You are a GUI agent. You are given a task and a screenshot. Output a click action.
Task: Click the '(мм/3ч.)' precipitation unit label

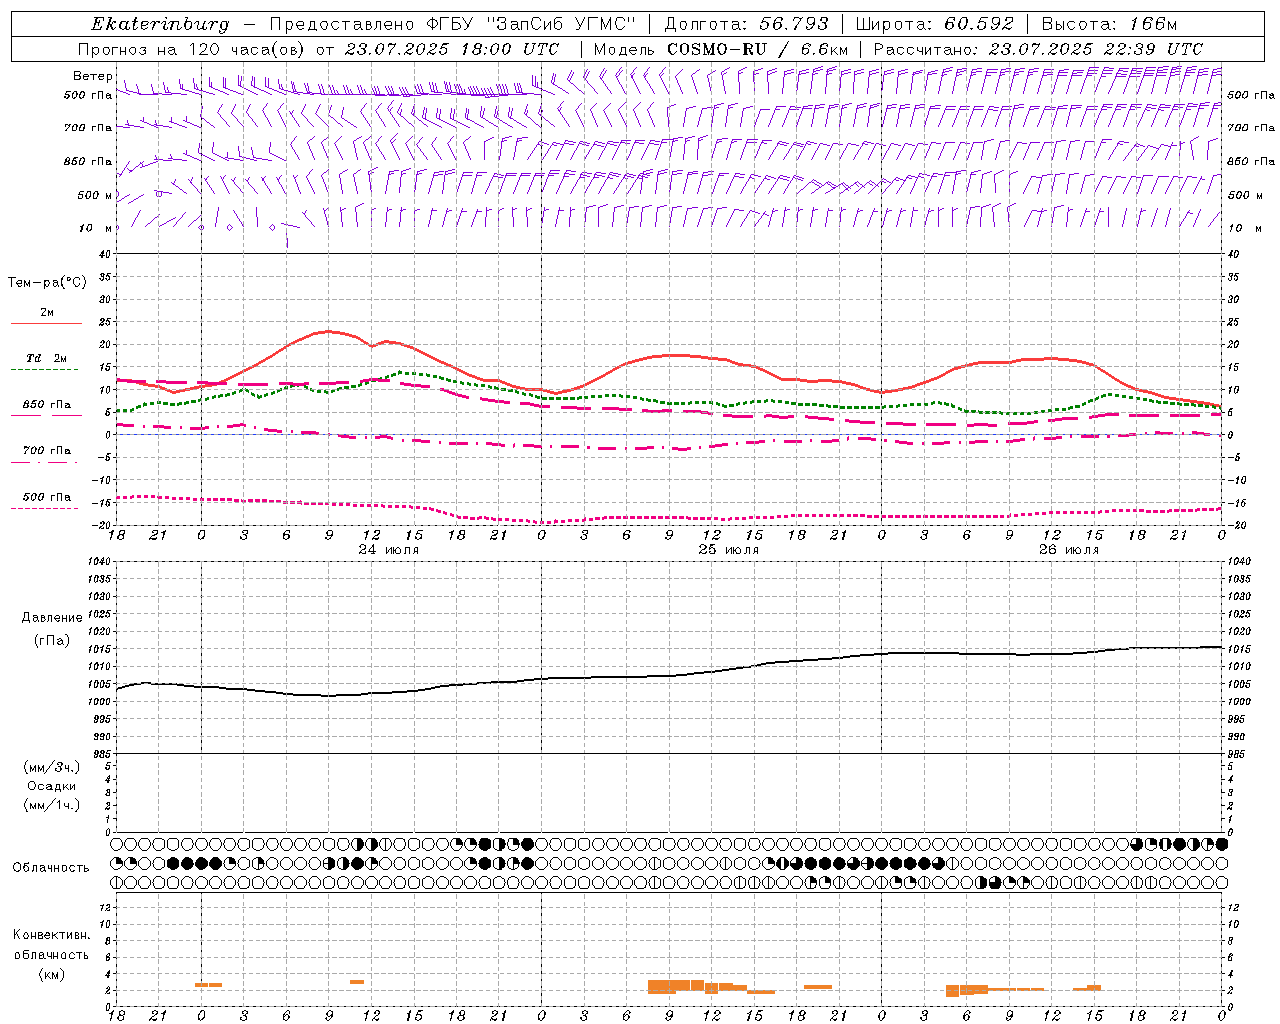(x=52, y=768)
